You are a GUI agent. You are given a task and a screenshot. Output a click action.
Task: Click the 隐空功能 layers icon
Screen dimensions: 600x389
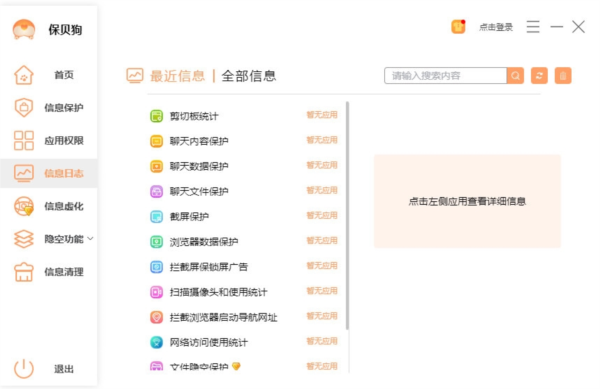tap(24, 239)
